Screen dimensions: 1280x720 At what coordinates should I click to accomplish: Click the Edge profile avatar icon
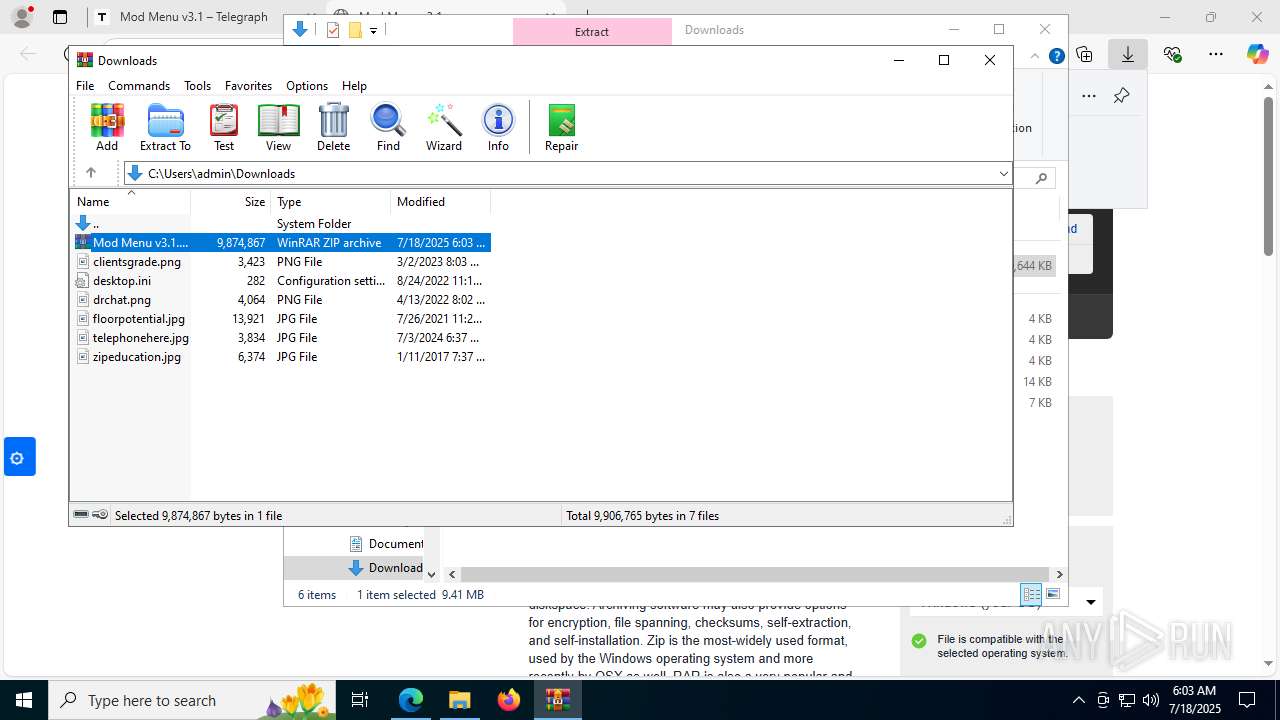pyautogui.click(x=22, y=16)
